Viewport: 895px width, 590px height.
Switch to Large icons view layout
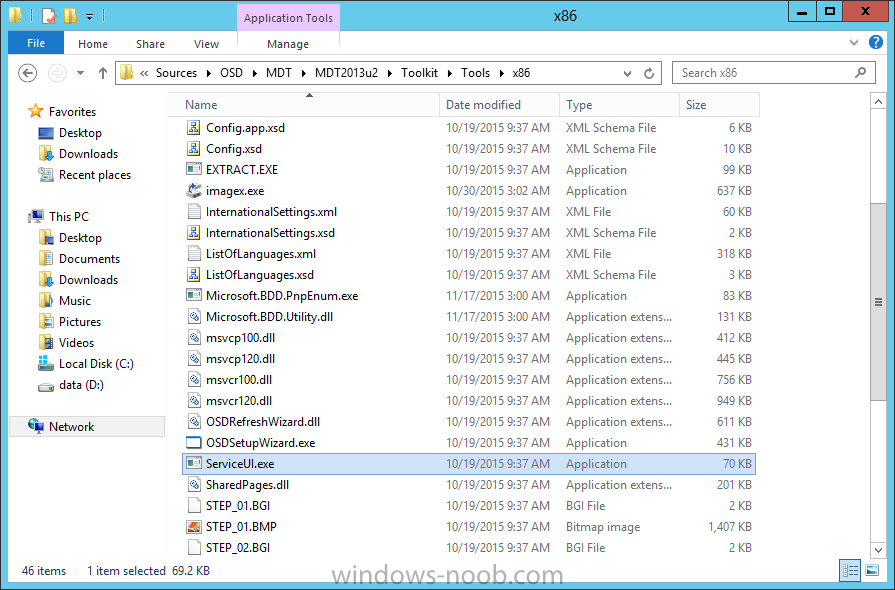(872, 570)
